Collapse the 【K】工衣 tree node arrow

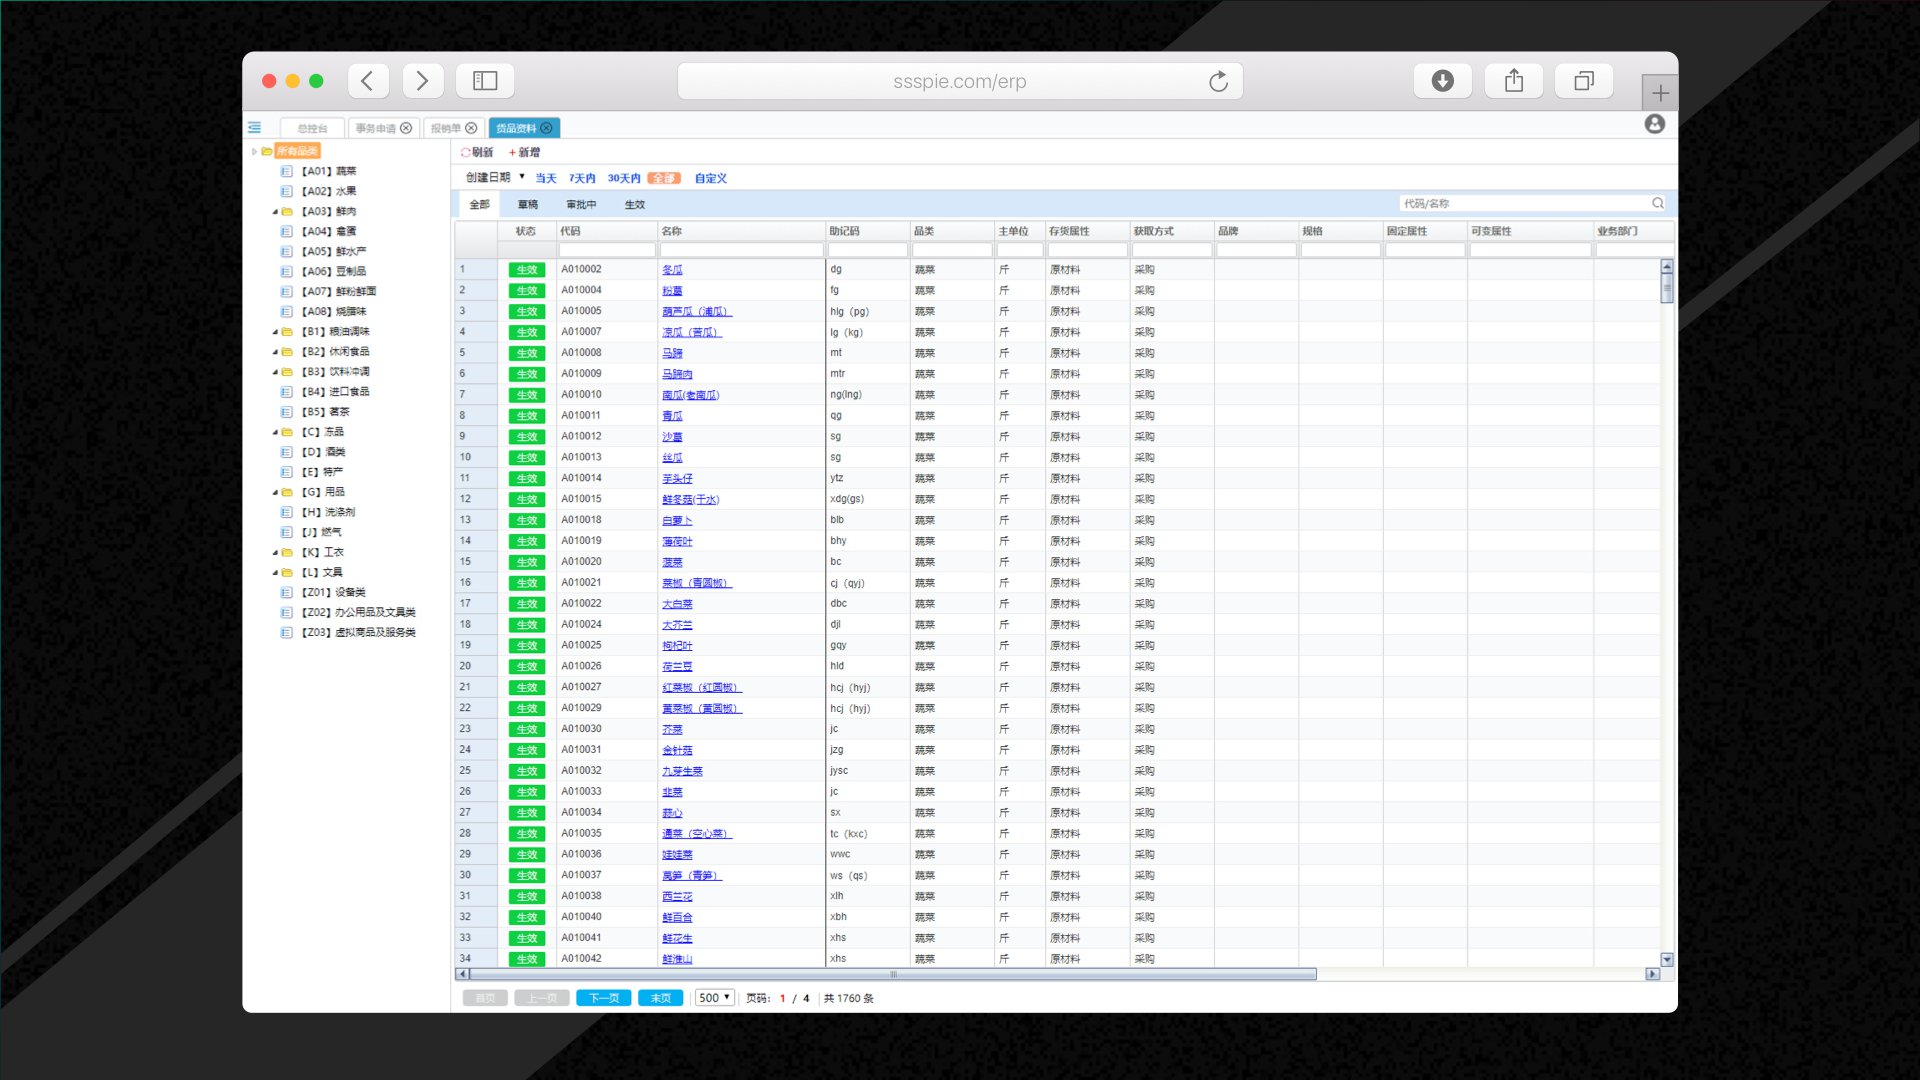(x=275, y=552)
